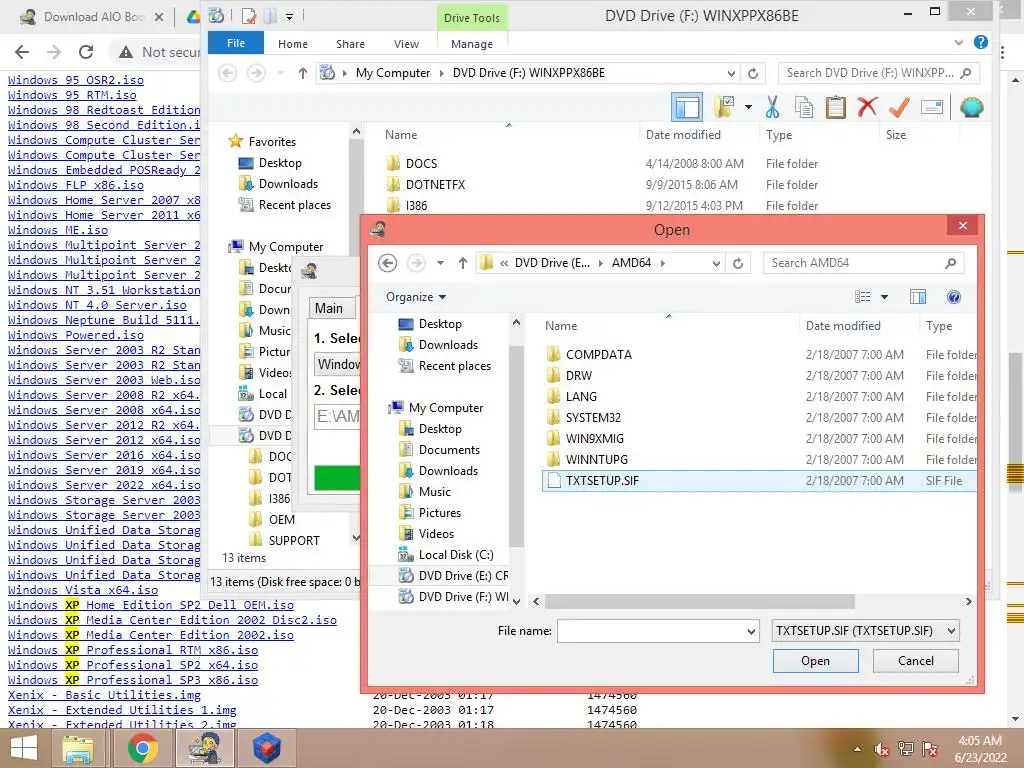1024x768 pixels.
Task: Reload the Chrome page
Action: 86,52
